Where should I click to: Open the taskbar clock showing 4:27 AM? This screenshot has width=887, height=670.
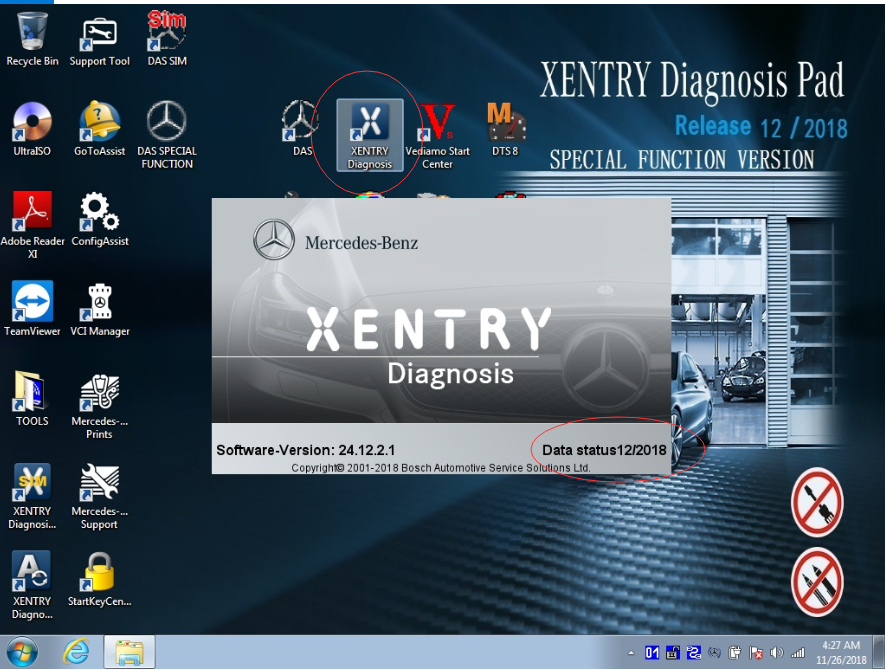[x=841, y=652]
